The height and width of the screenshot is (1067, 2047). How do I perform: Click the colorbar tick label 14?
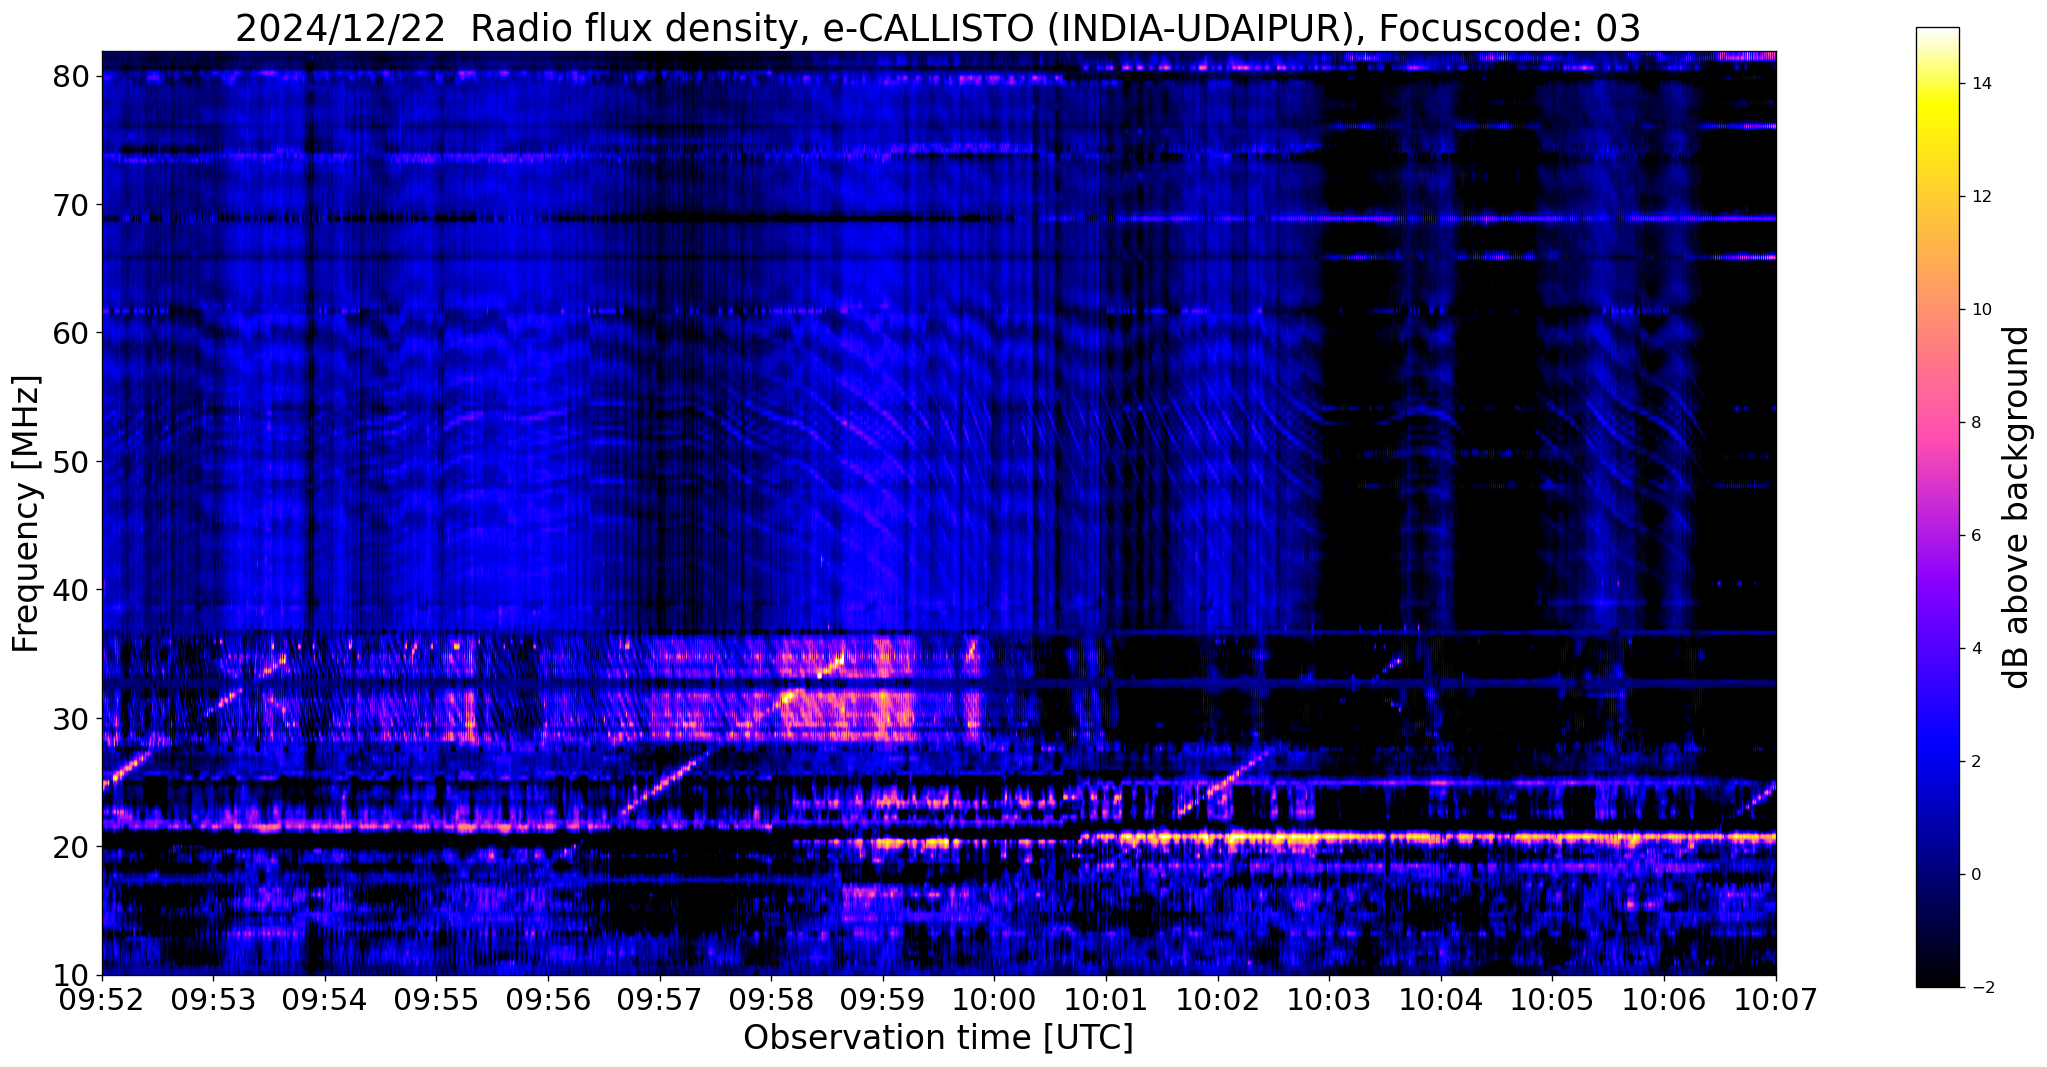click(x=1979, y=84)
